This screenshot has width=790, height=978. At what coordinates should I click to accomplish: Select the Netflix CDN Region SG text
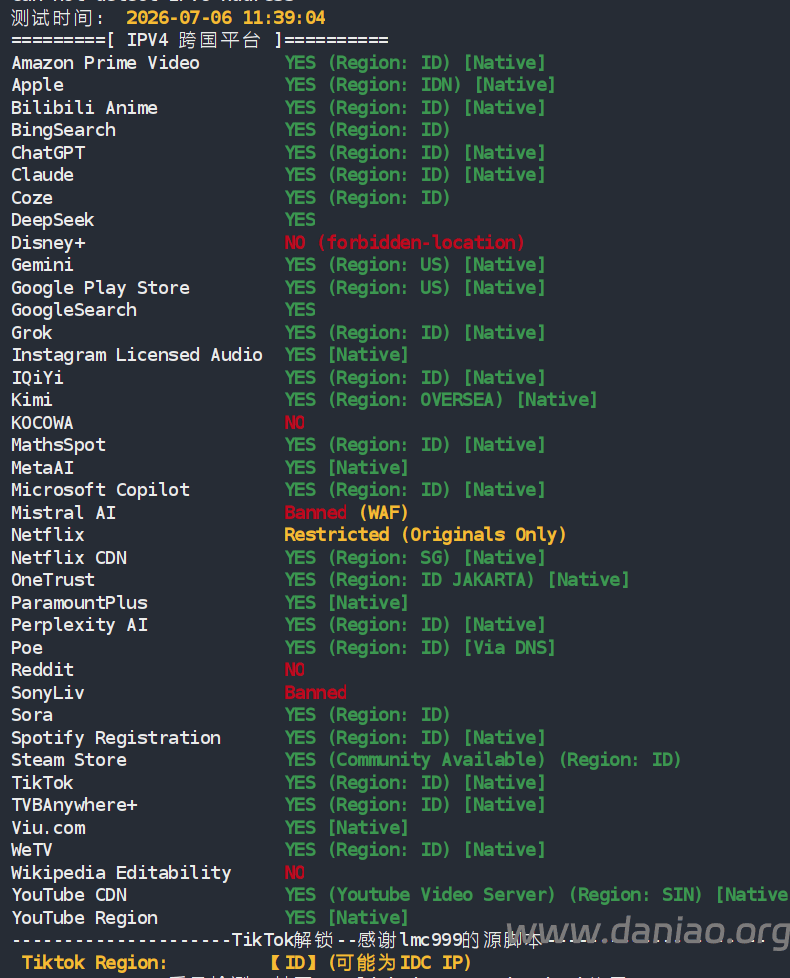(389, 558)
